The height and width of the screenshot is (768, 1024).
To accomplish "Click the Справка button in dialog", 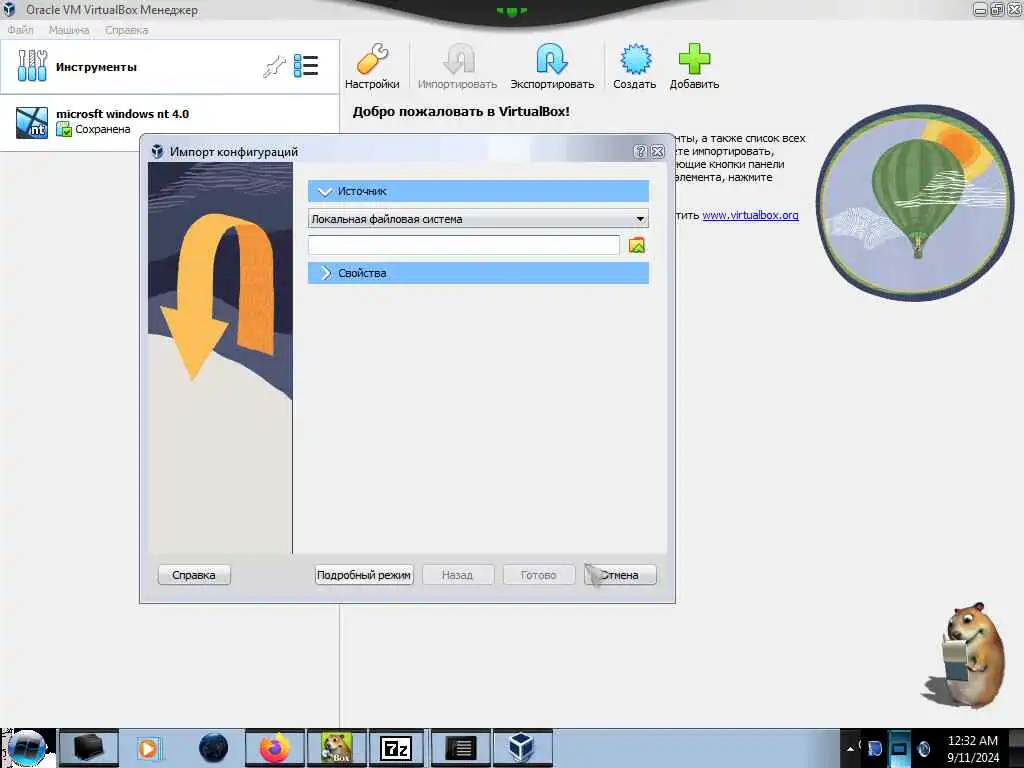I will (194, 575).
